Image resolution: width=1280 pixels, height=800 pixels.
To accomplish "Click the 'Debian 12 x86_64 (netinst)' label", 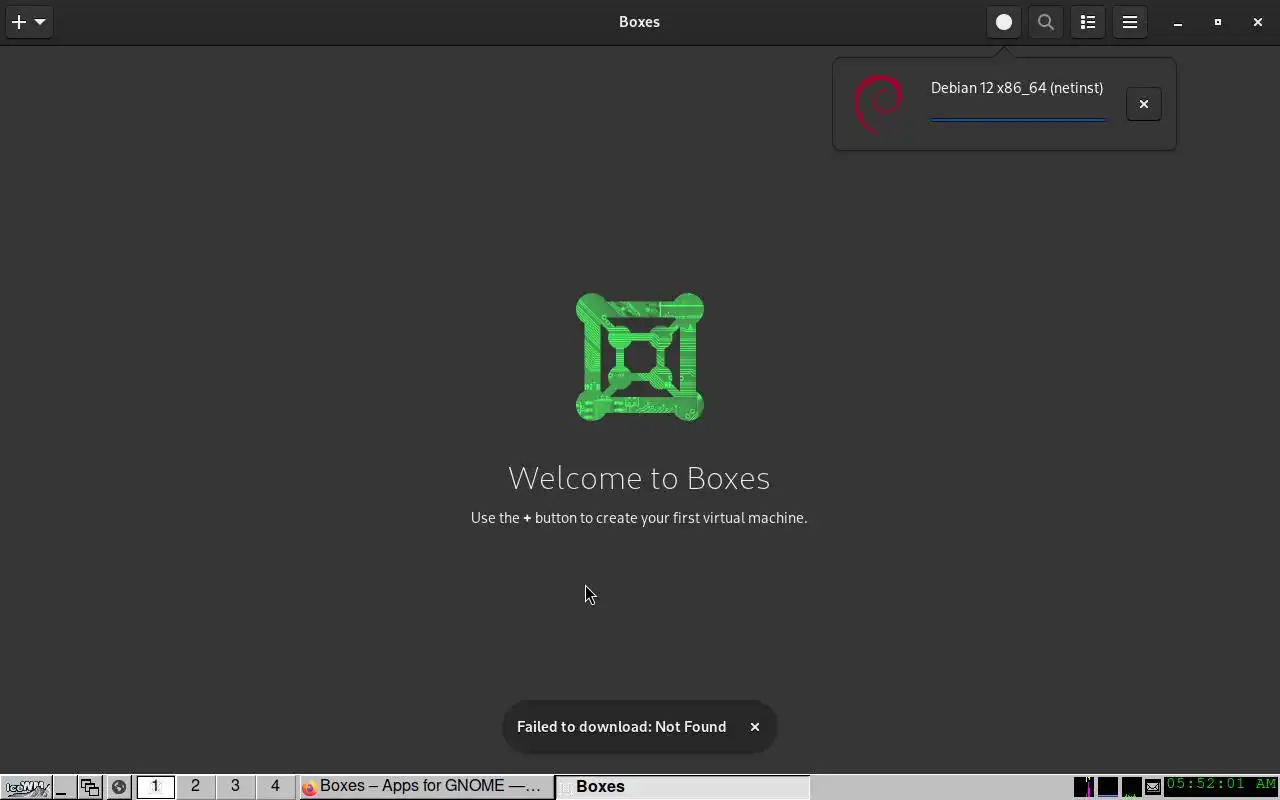I will pyautogui.click(x=1017, y=88).
